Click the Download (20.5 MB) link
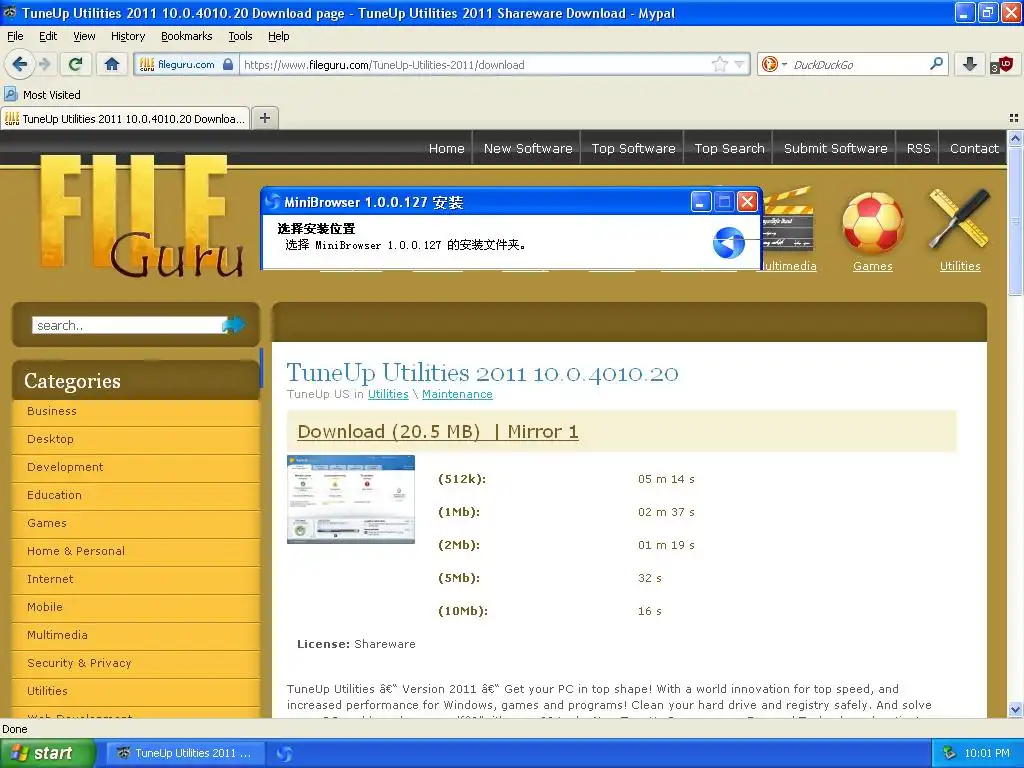The image size is (1024, 768). (x=389, y=432)
